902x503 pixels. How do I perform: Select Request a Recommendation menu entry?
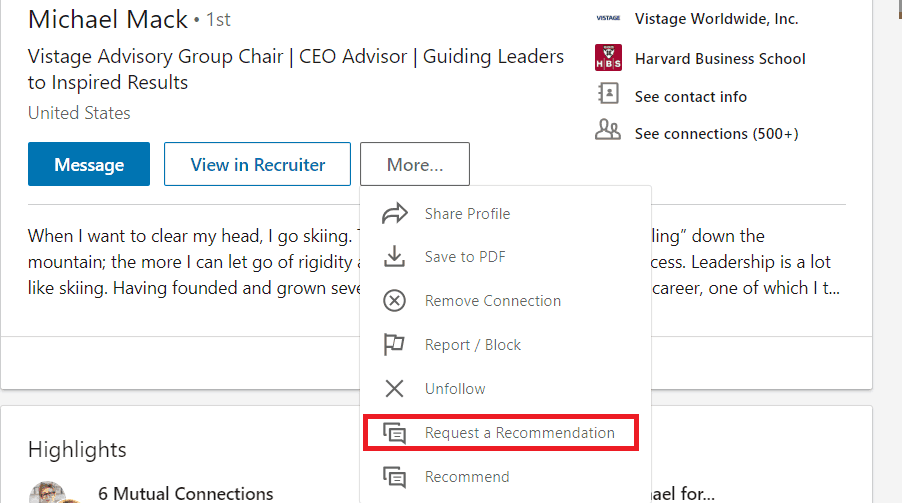(519, 433)
